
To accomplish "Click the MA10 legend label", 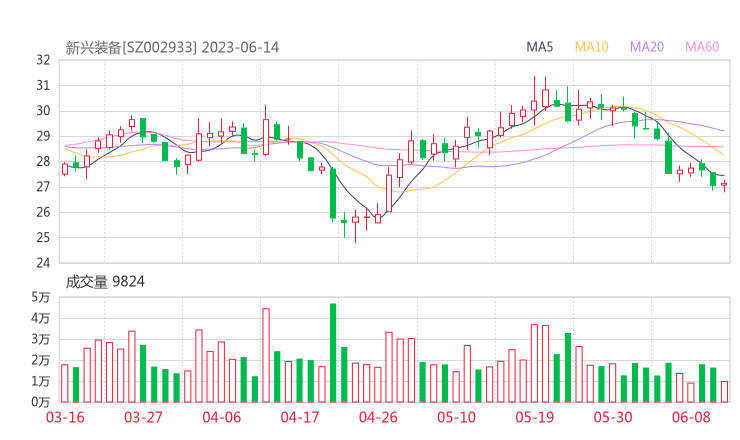I will pyautogui.click(x=591, y=47).
